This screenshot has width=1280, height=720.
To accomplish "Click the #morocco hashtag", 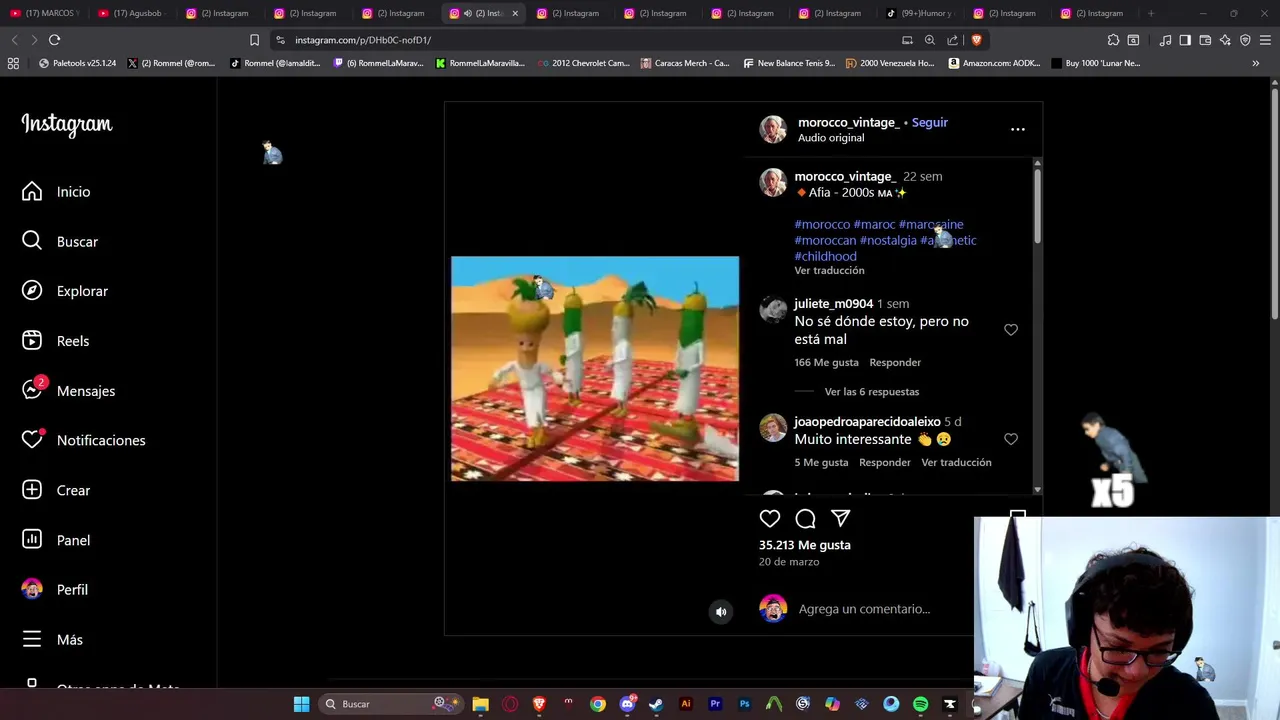I will (822, 224).
